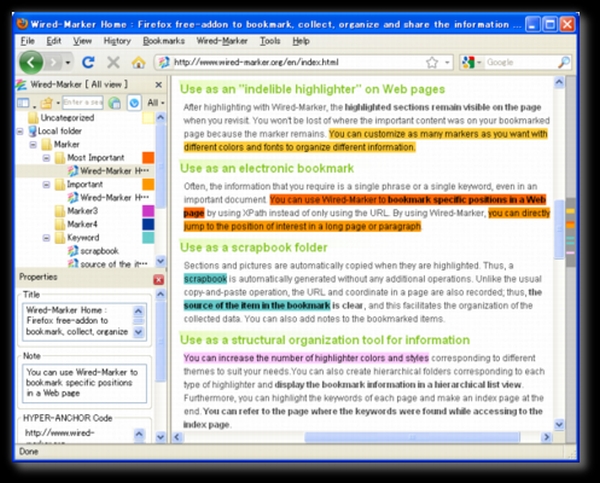Click the Wired-Marker logo in sidebar header
This screenshot has width=600, height=483.
click(x=21, y=85)
